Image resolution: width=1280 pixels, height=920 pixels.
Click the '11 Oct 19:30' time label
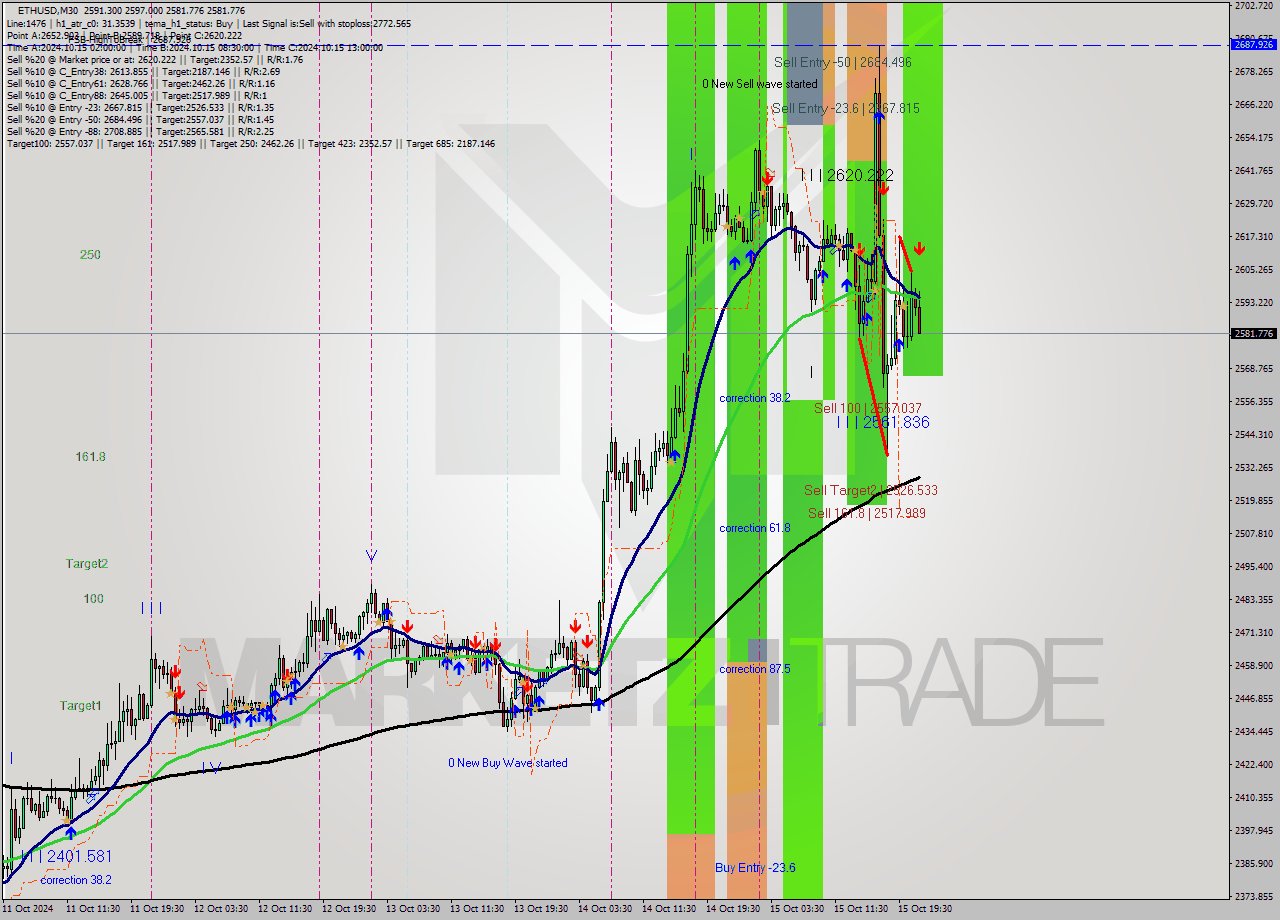pyautogui.click(x=156, y=909)
